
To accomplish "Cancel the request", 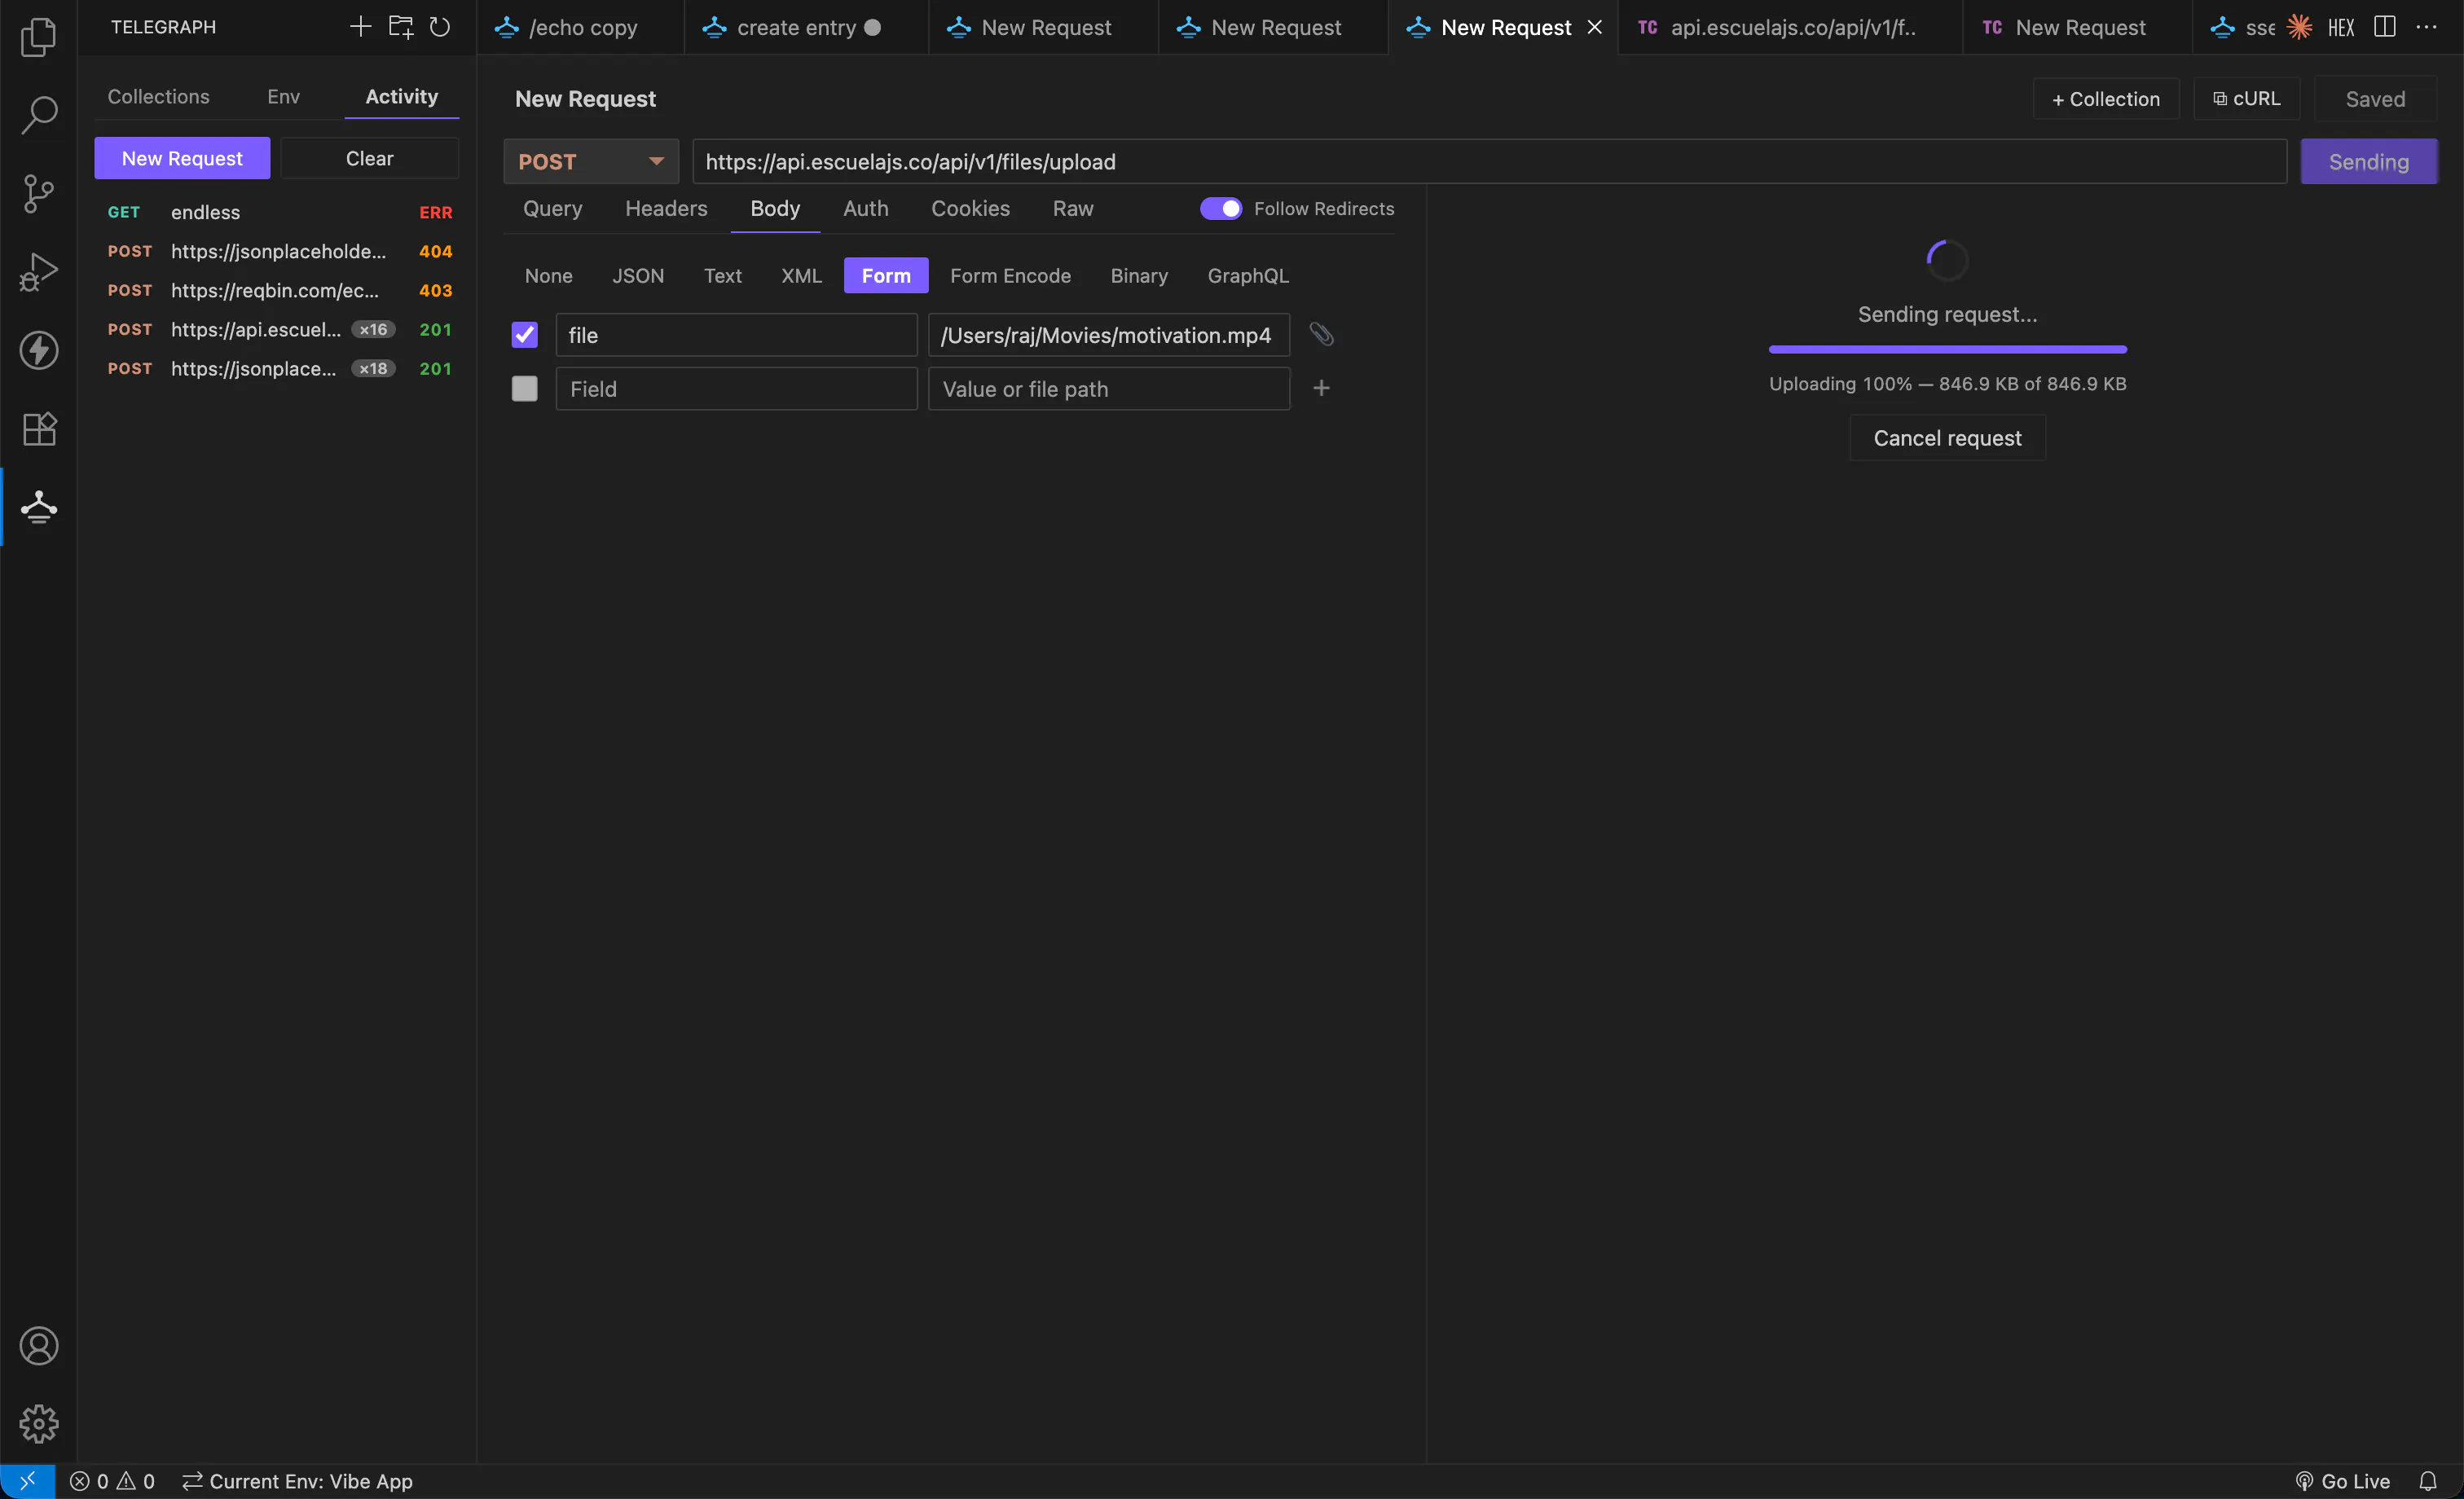I will click(x=1947, y=437).
